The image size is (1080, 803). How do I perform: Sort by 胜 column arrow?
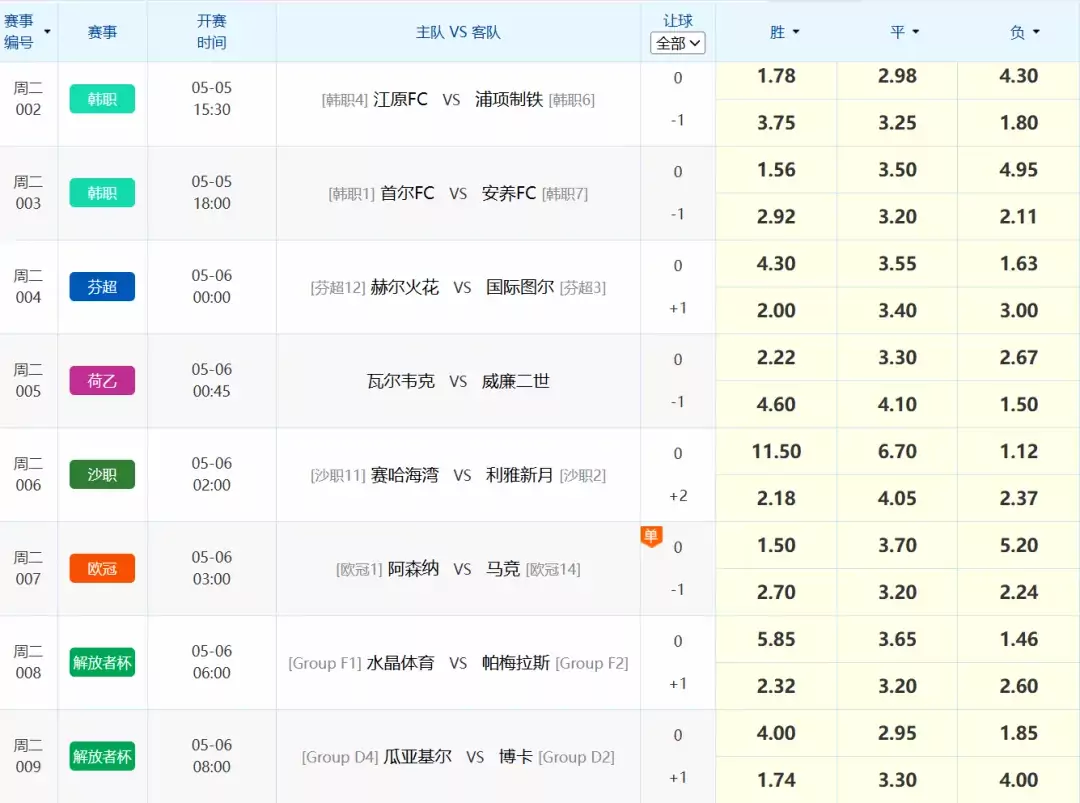[796, 32]
